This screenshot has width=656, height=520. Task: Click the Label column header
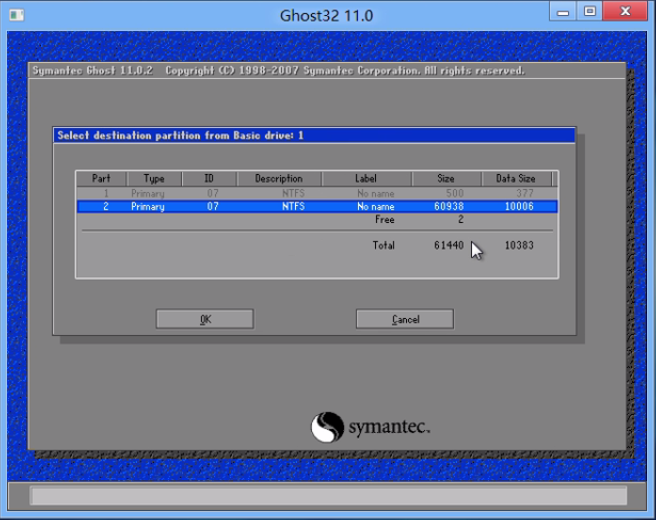(366, 179)
